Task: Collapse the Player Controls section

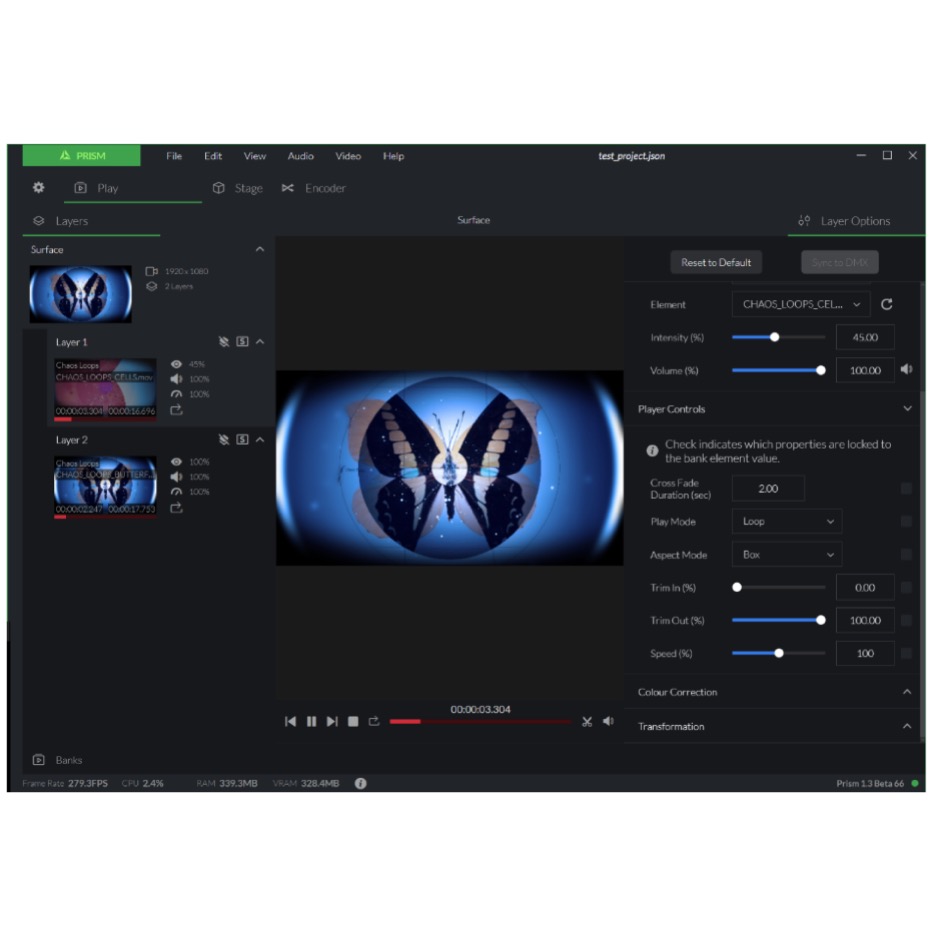Action: pyautogui.click(x=907, y=409)
